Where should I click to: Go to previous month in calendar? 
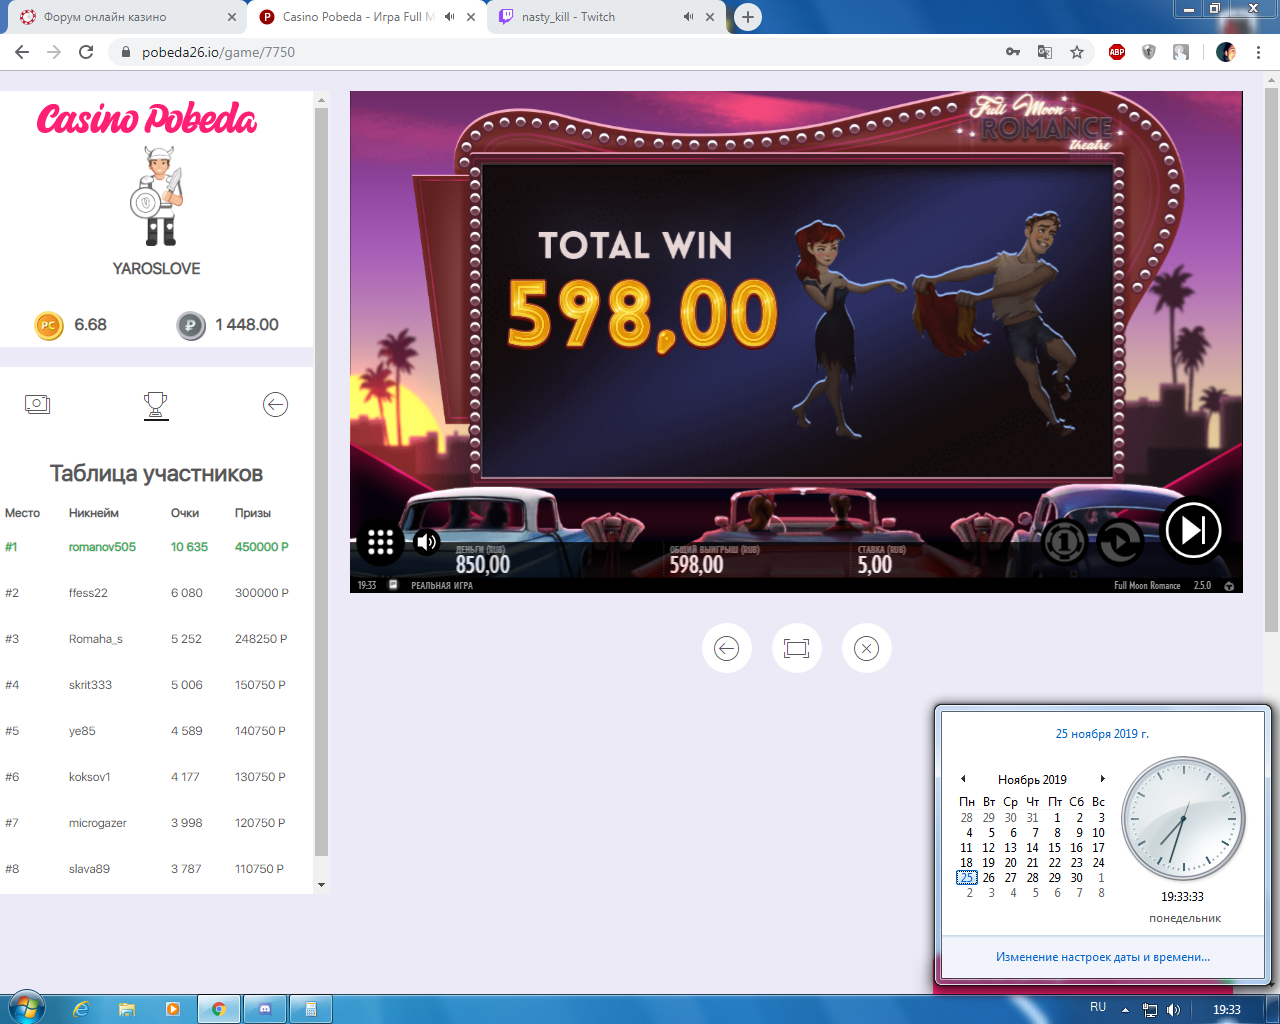(963, 779)
